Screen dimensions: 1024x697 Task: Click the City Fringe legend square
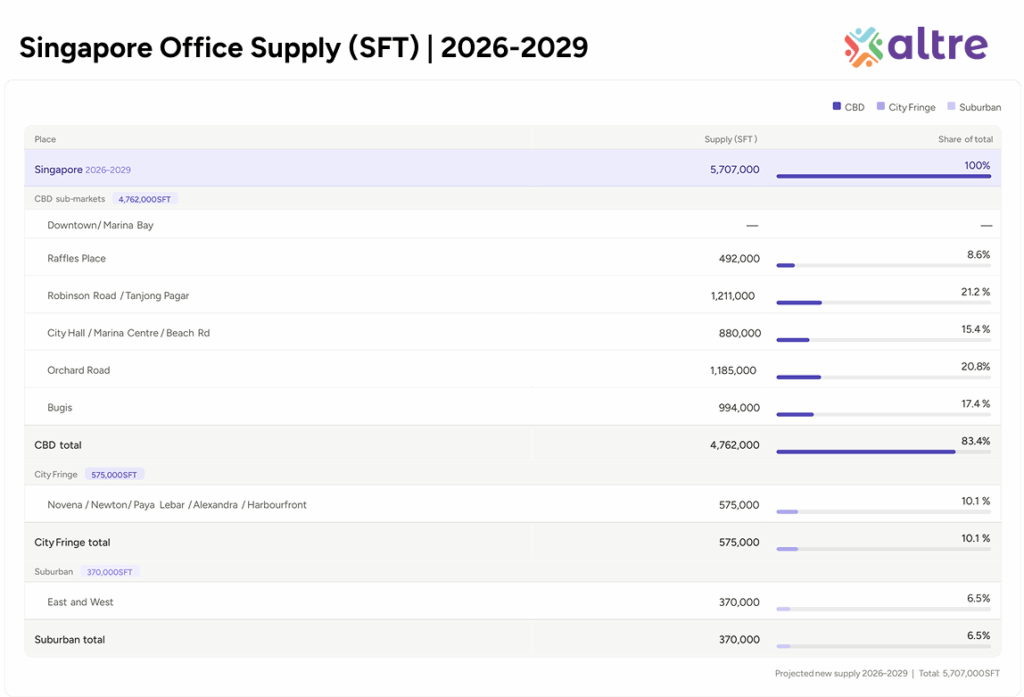881,106
